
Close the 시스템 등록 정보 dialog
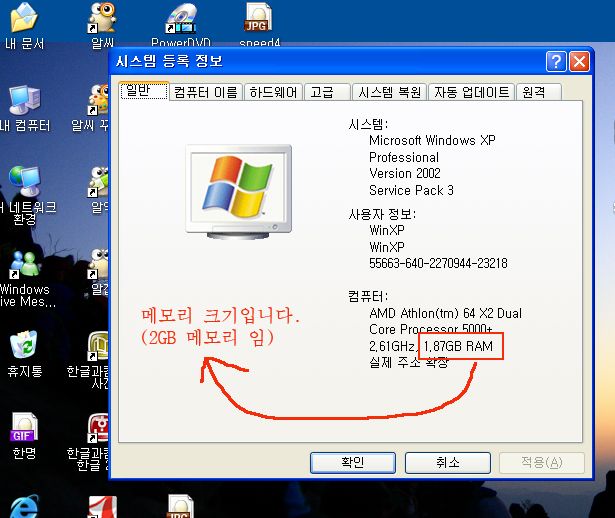[x=579, y=62]
